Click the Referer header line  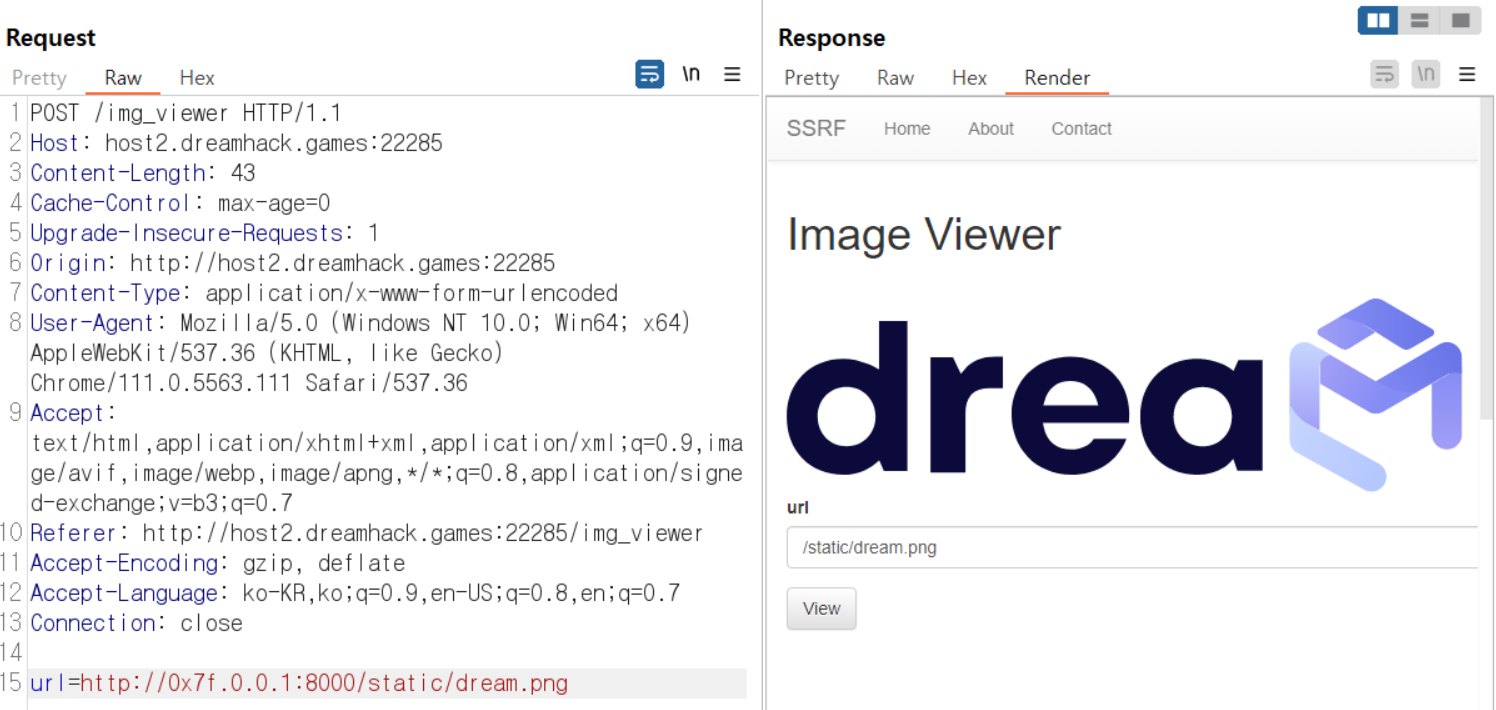pyautogui.click(x=367, y=532)
